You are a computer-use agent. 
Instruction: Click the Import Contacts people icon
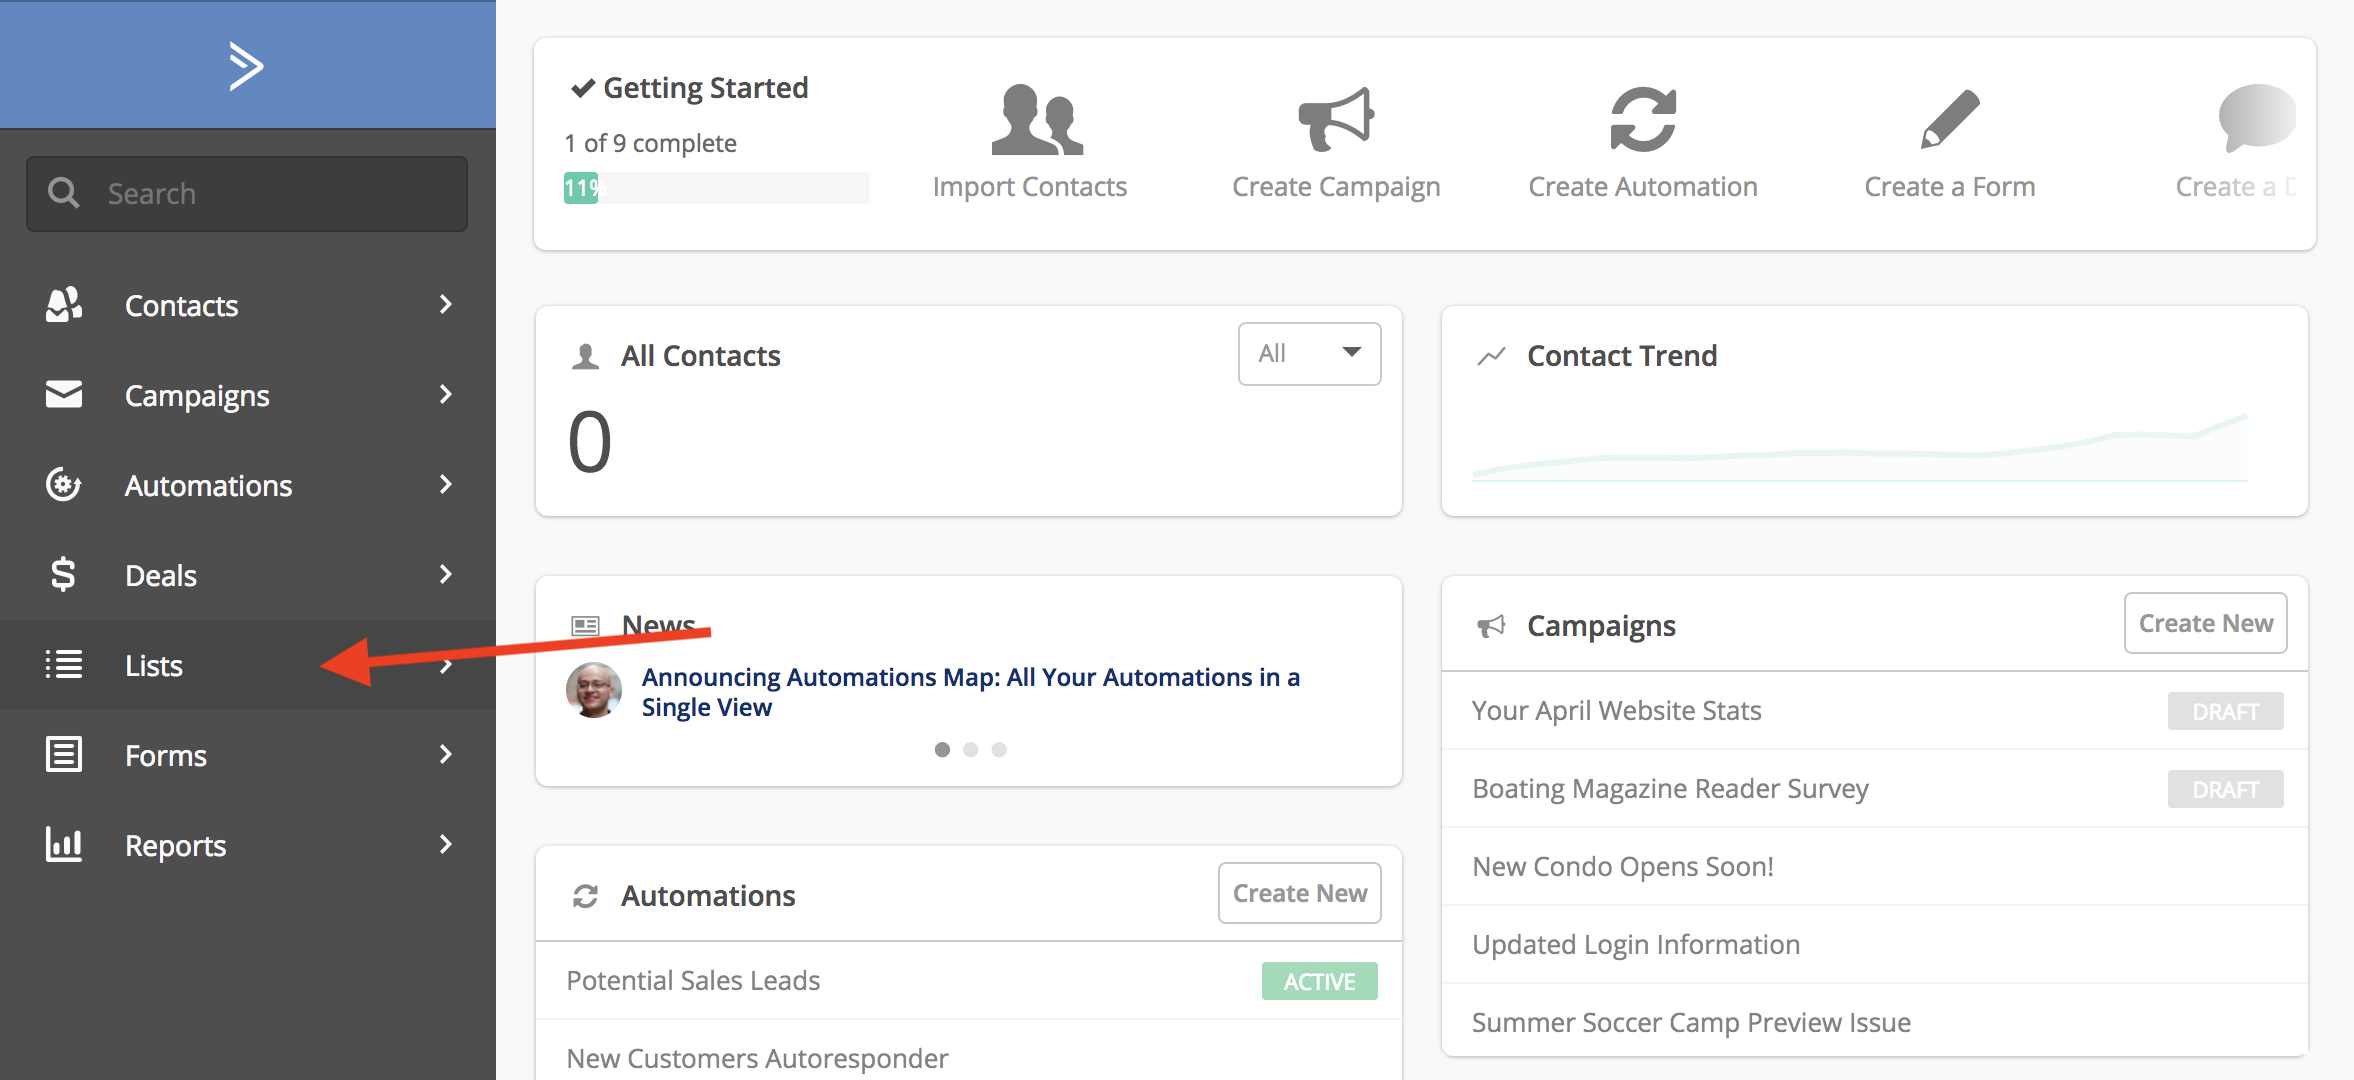[1036, 120]
